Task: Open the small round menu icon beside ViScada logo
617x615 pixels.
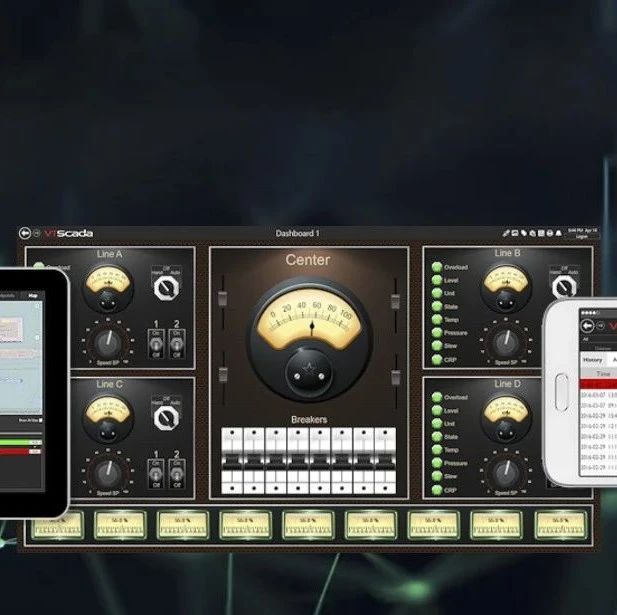Action: (37, 233)
